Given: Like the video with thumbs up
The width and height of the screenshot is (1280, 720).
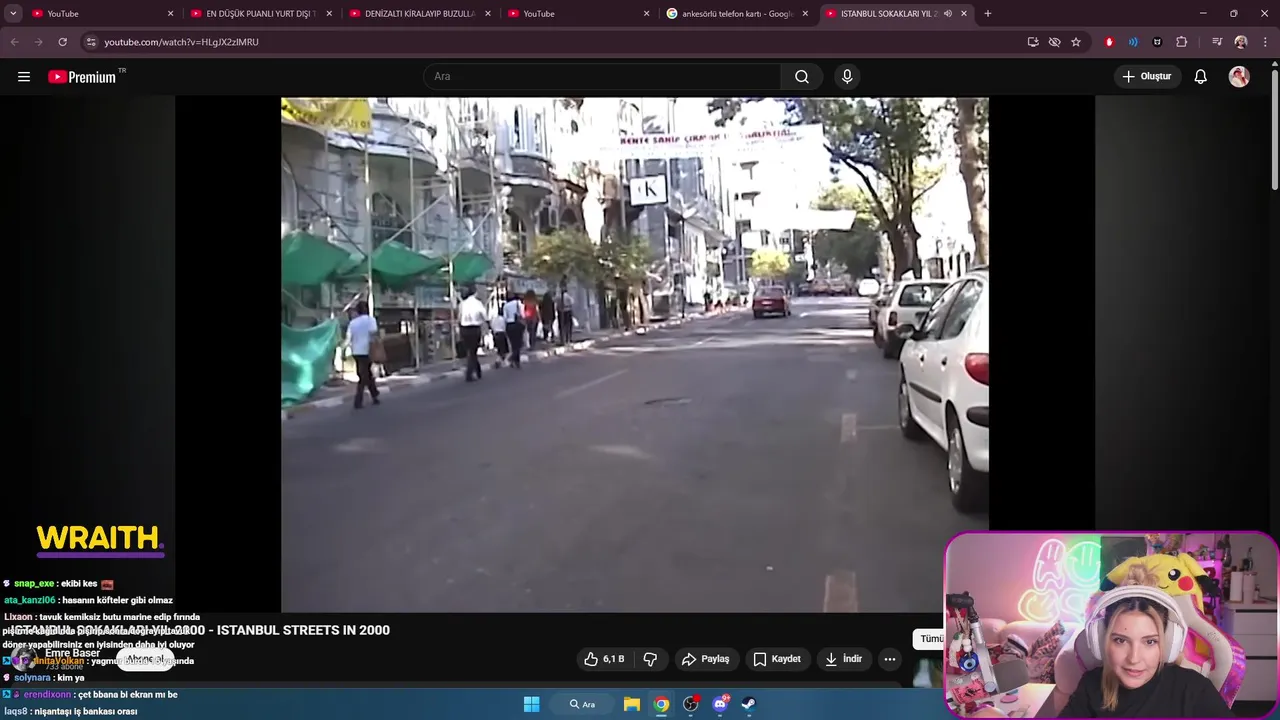Looking at the screenshot, I should [x=604, y=659].
